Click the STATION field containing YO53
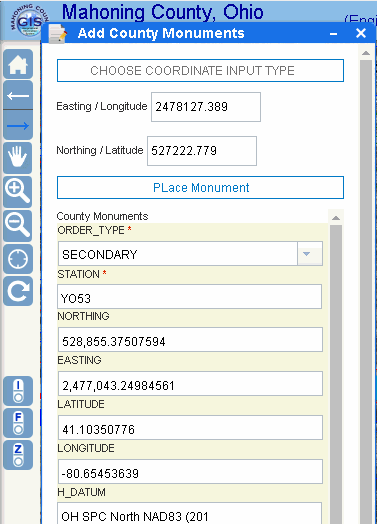 point(190,296)
